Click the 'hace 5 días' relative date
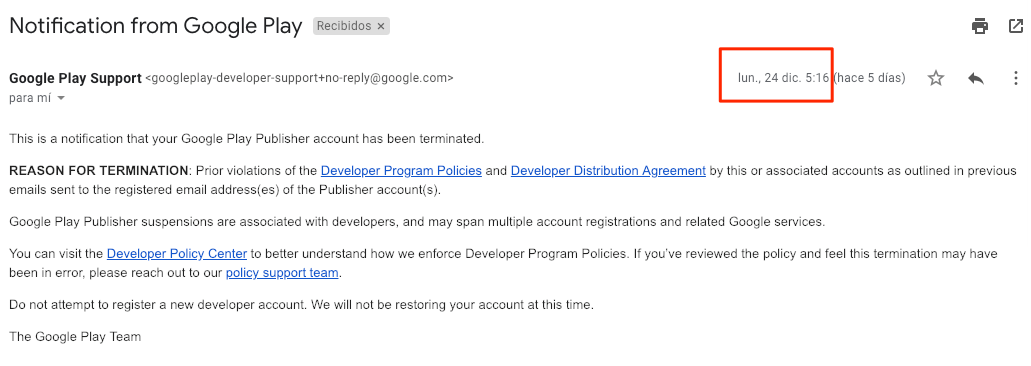1031x366 pixels. point(869,78)
